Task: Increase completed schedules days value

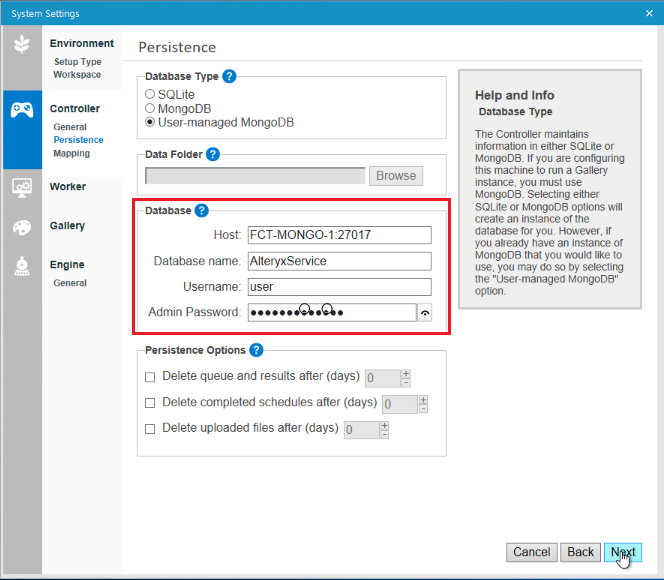Action: pyautogui.click(x=423, y=400)
